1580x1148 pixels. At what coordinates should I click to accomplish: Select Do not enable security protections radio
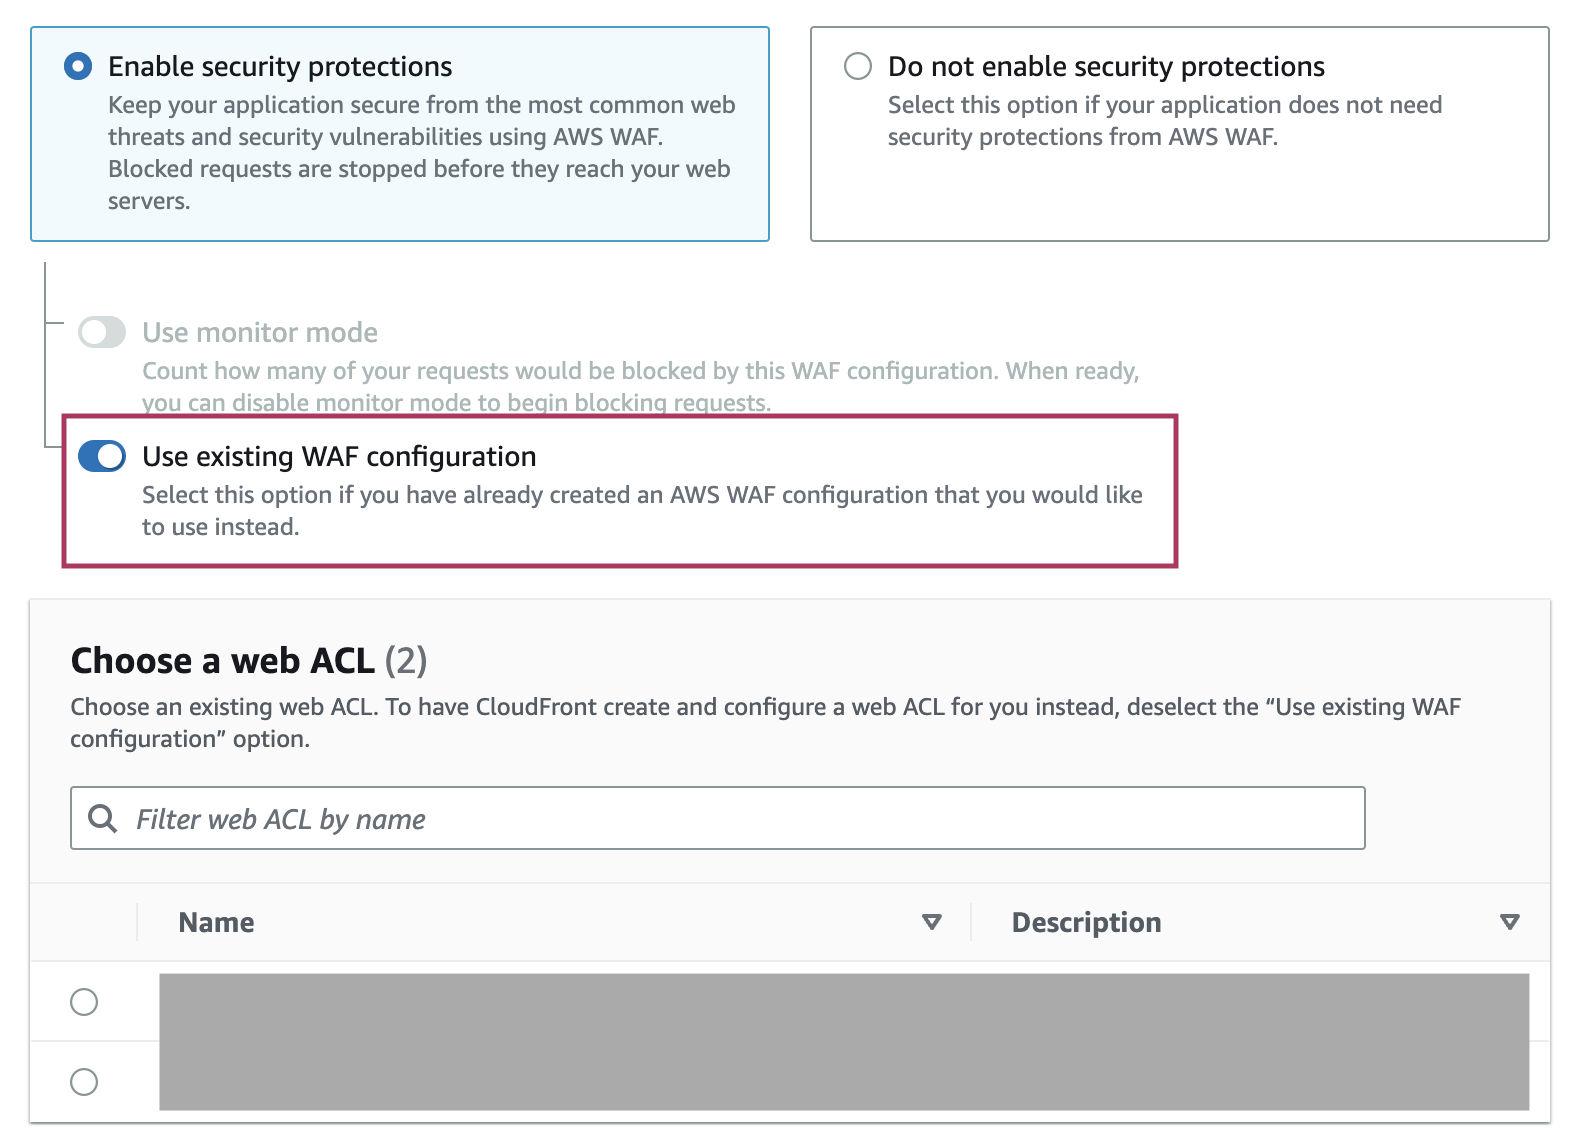858,67
